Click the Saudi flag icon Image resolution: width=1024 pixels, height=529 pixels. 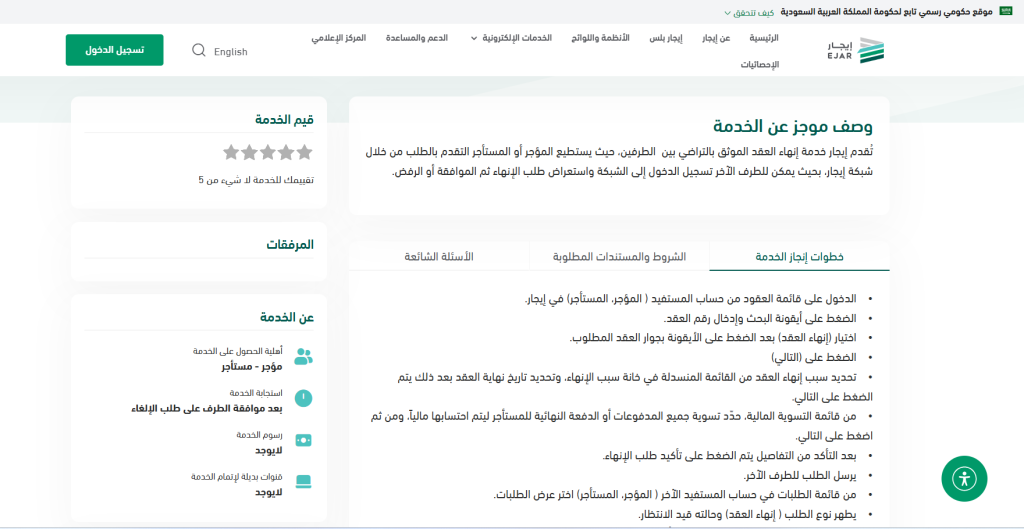click(x=1006, y=12)
